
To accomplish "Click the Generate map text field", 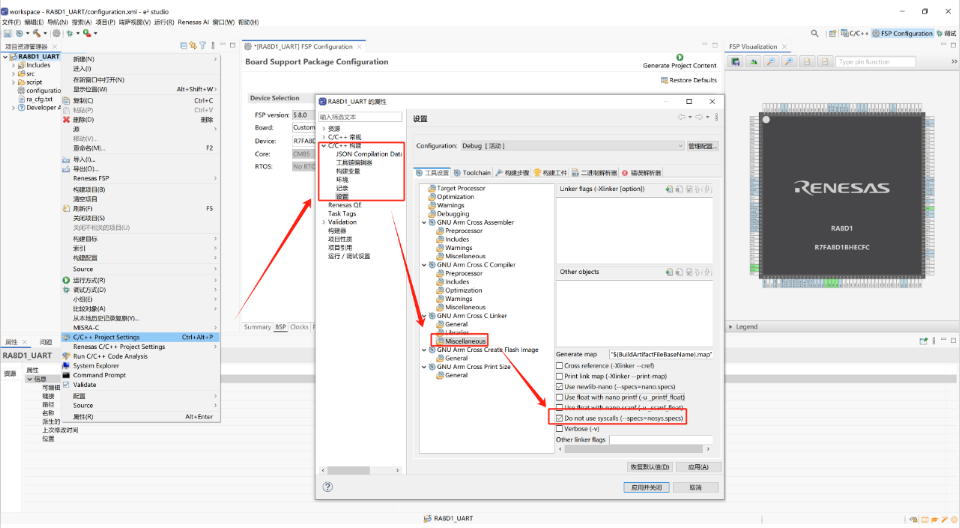I will 660,355.
